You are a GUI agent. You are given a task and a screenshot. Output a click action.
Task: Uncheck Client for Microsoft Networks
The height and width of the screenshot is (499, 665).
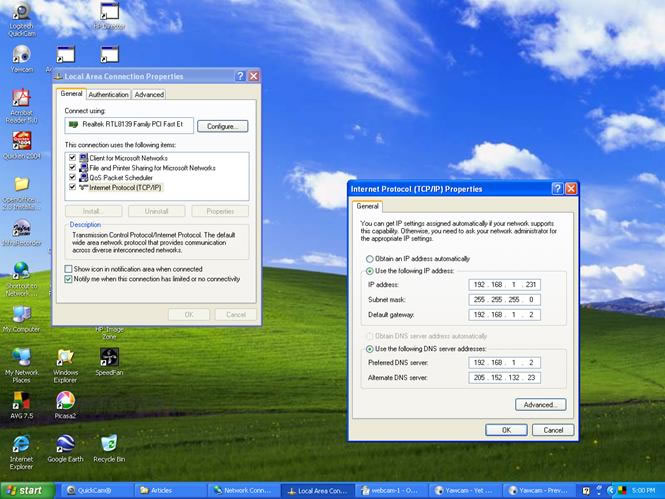point(72,157)
